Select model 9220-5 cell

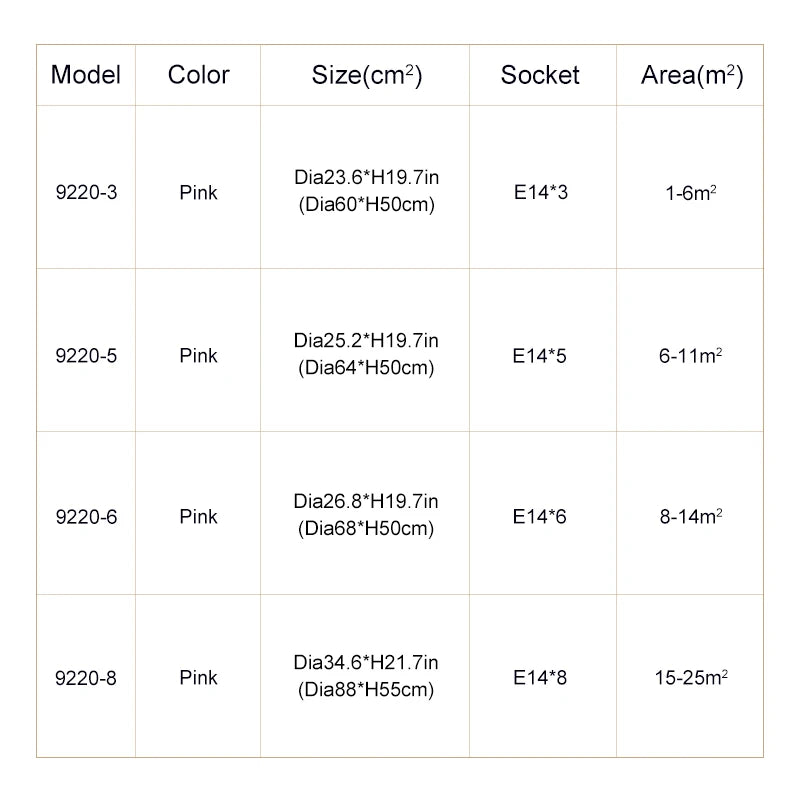point(86,355)
